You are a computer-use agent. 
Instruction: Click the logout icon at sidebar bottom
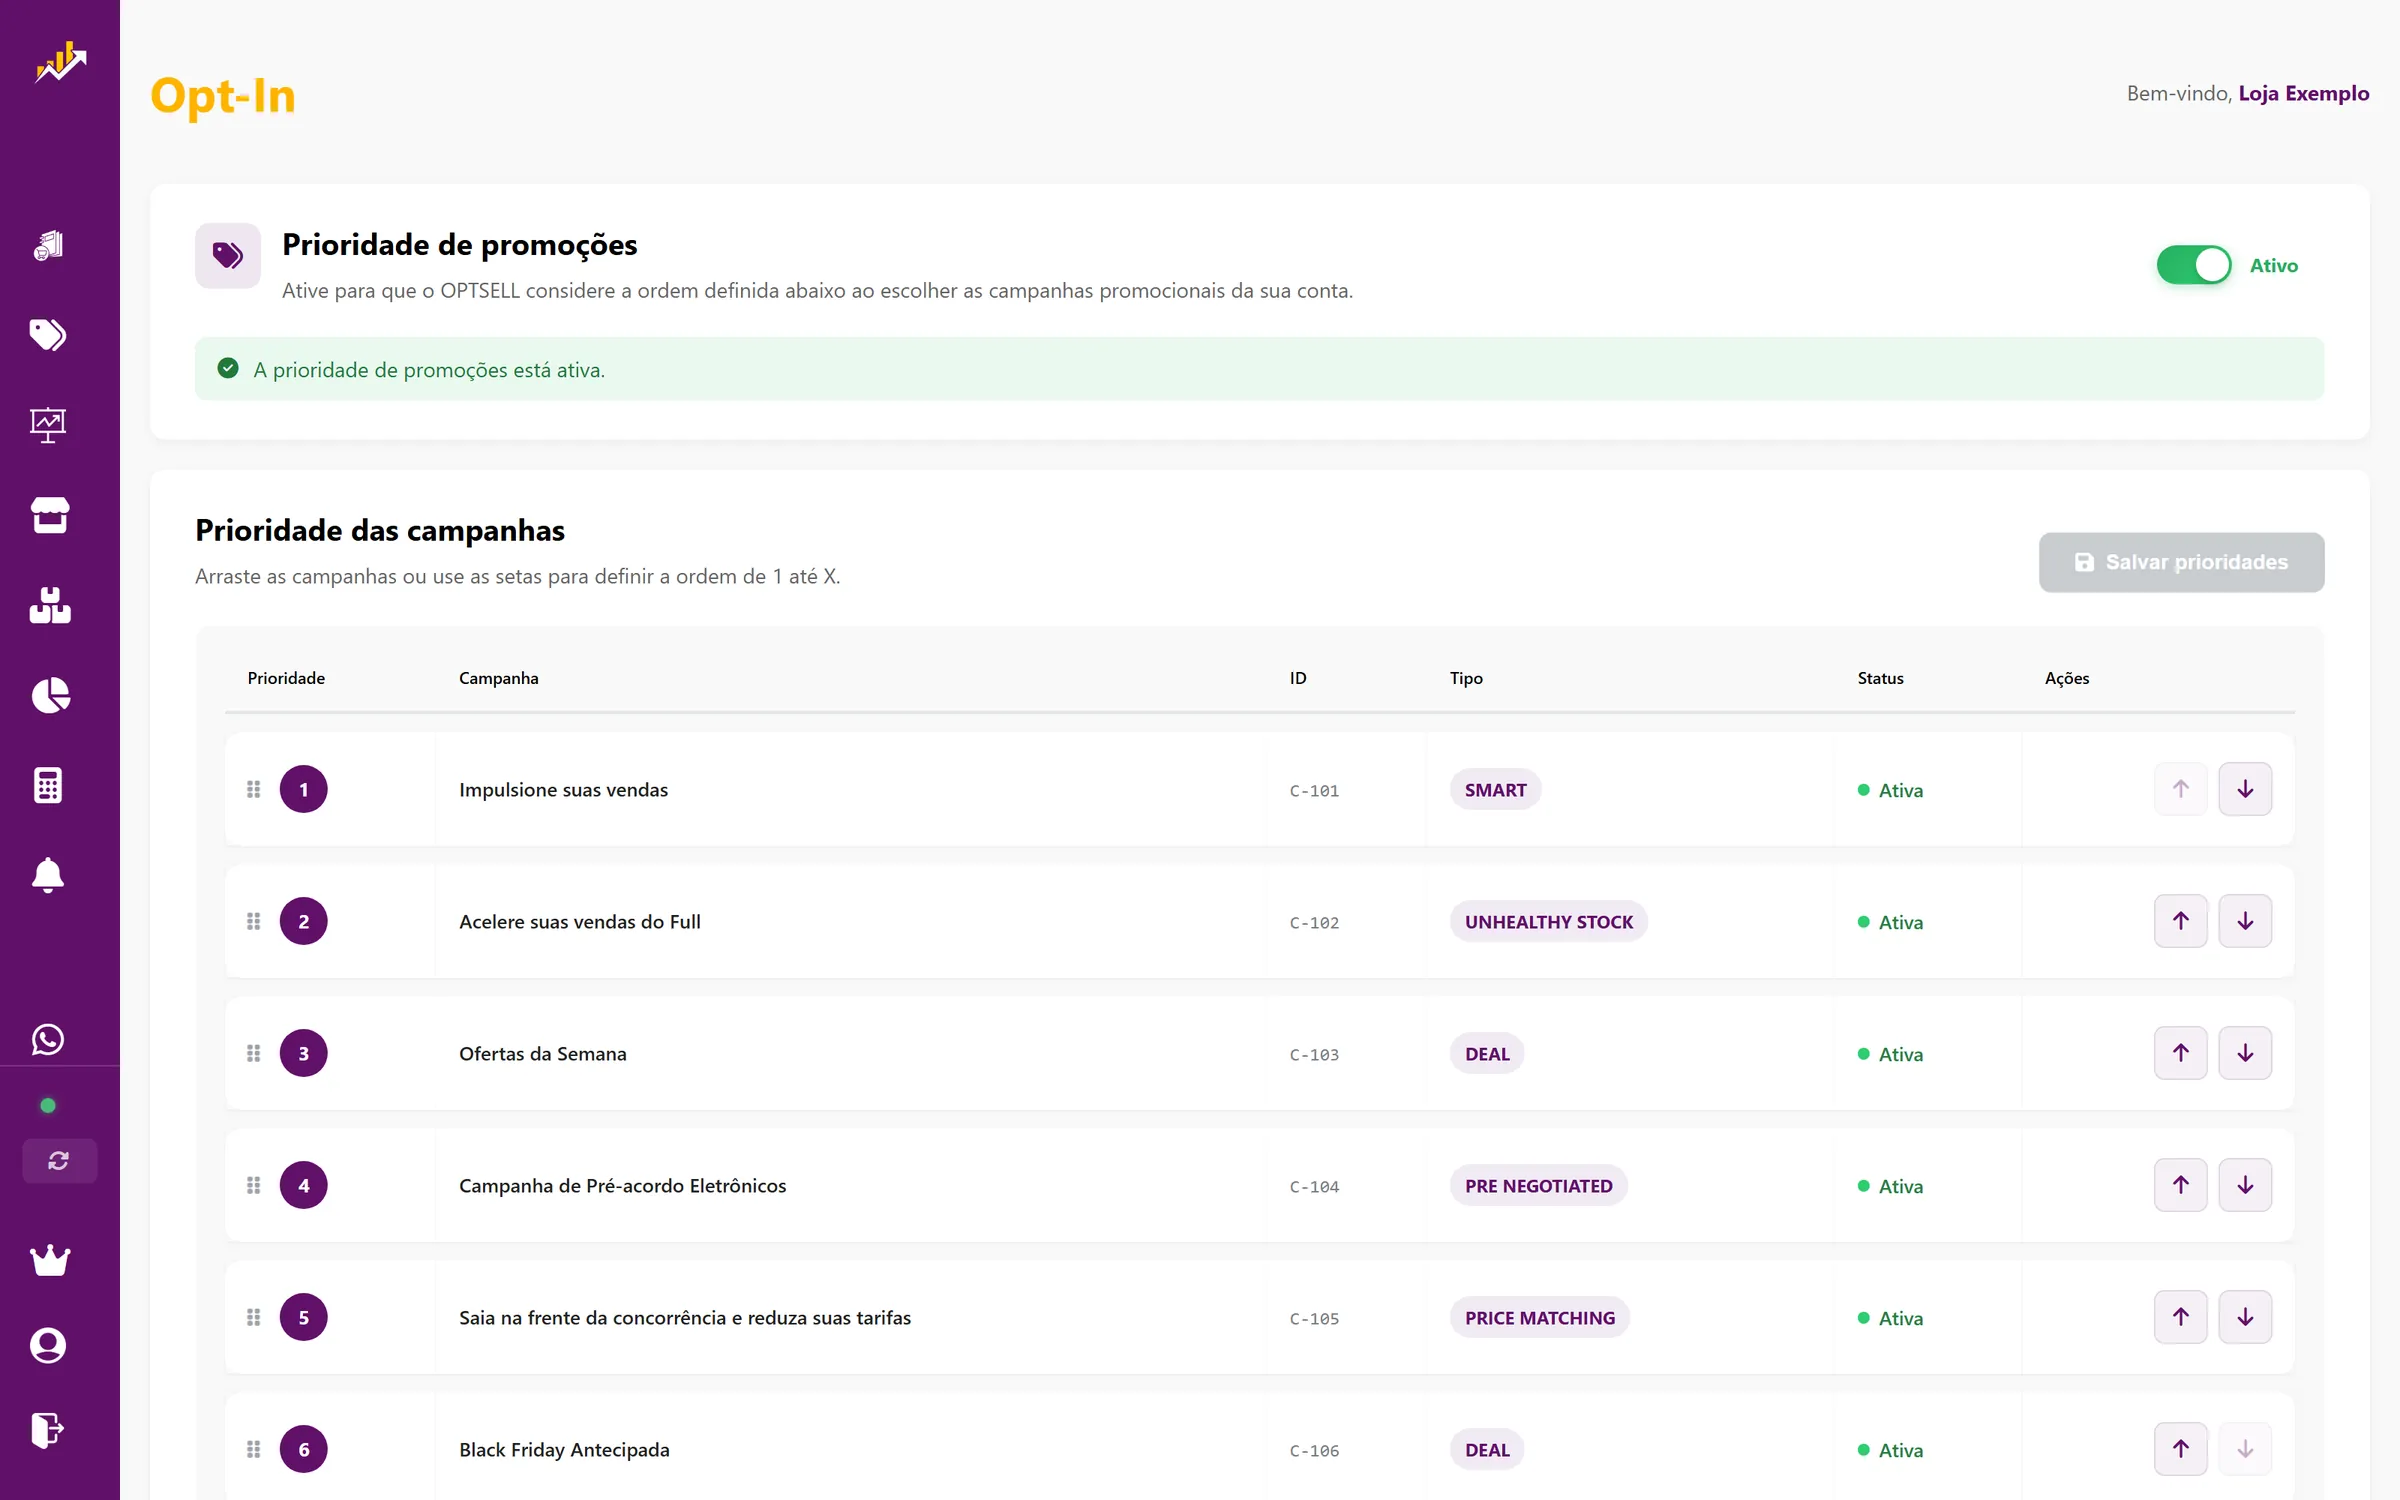click(47, 1430)
